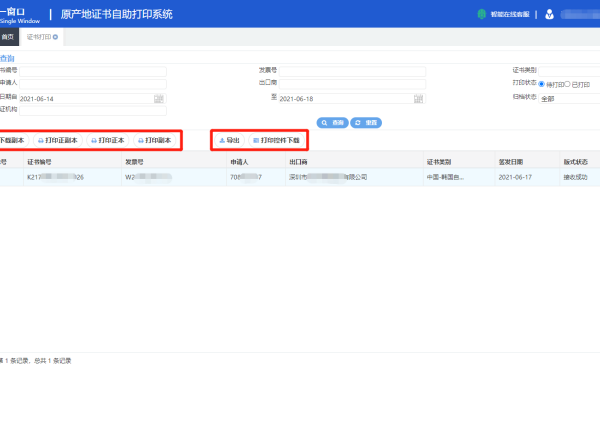The image size is (600, 431).
Task: Open 智能在线客服 link
Action: tap(510, 14)
